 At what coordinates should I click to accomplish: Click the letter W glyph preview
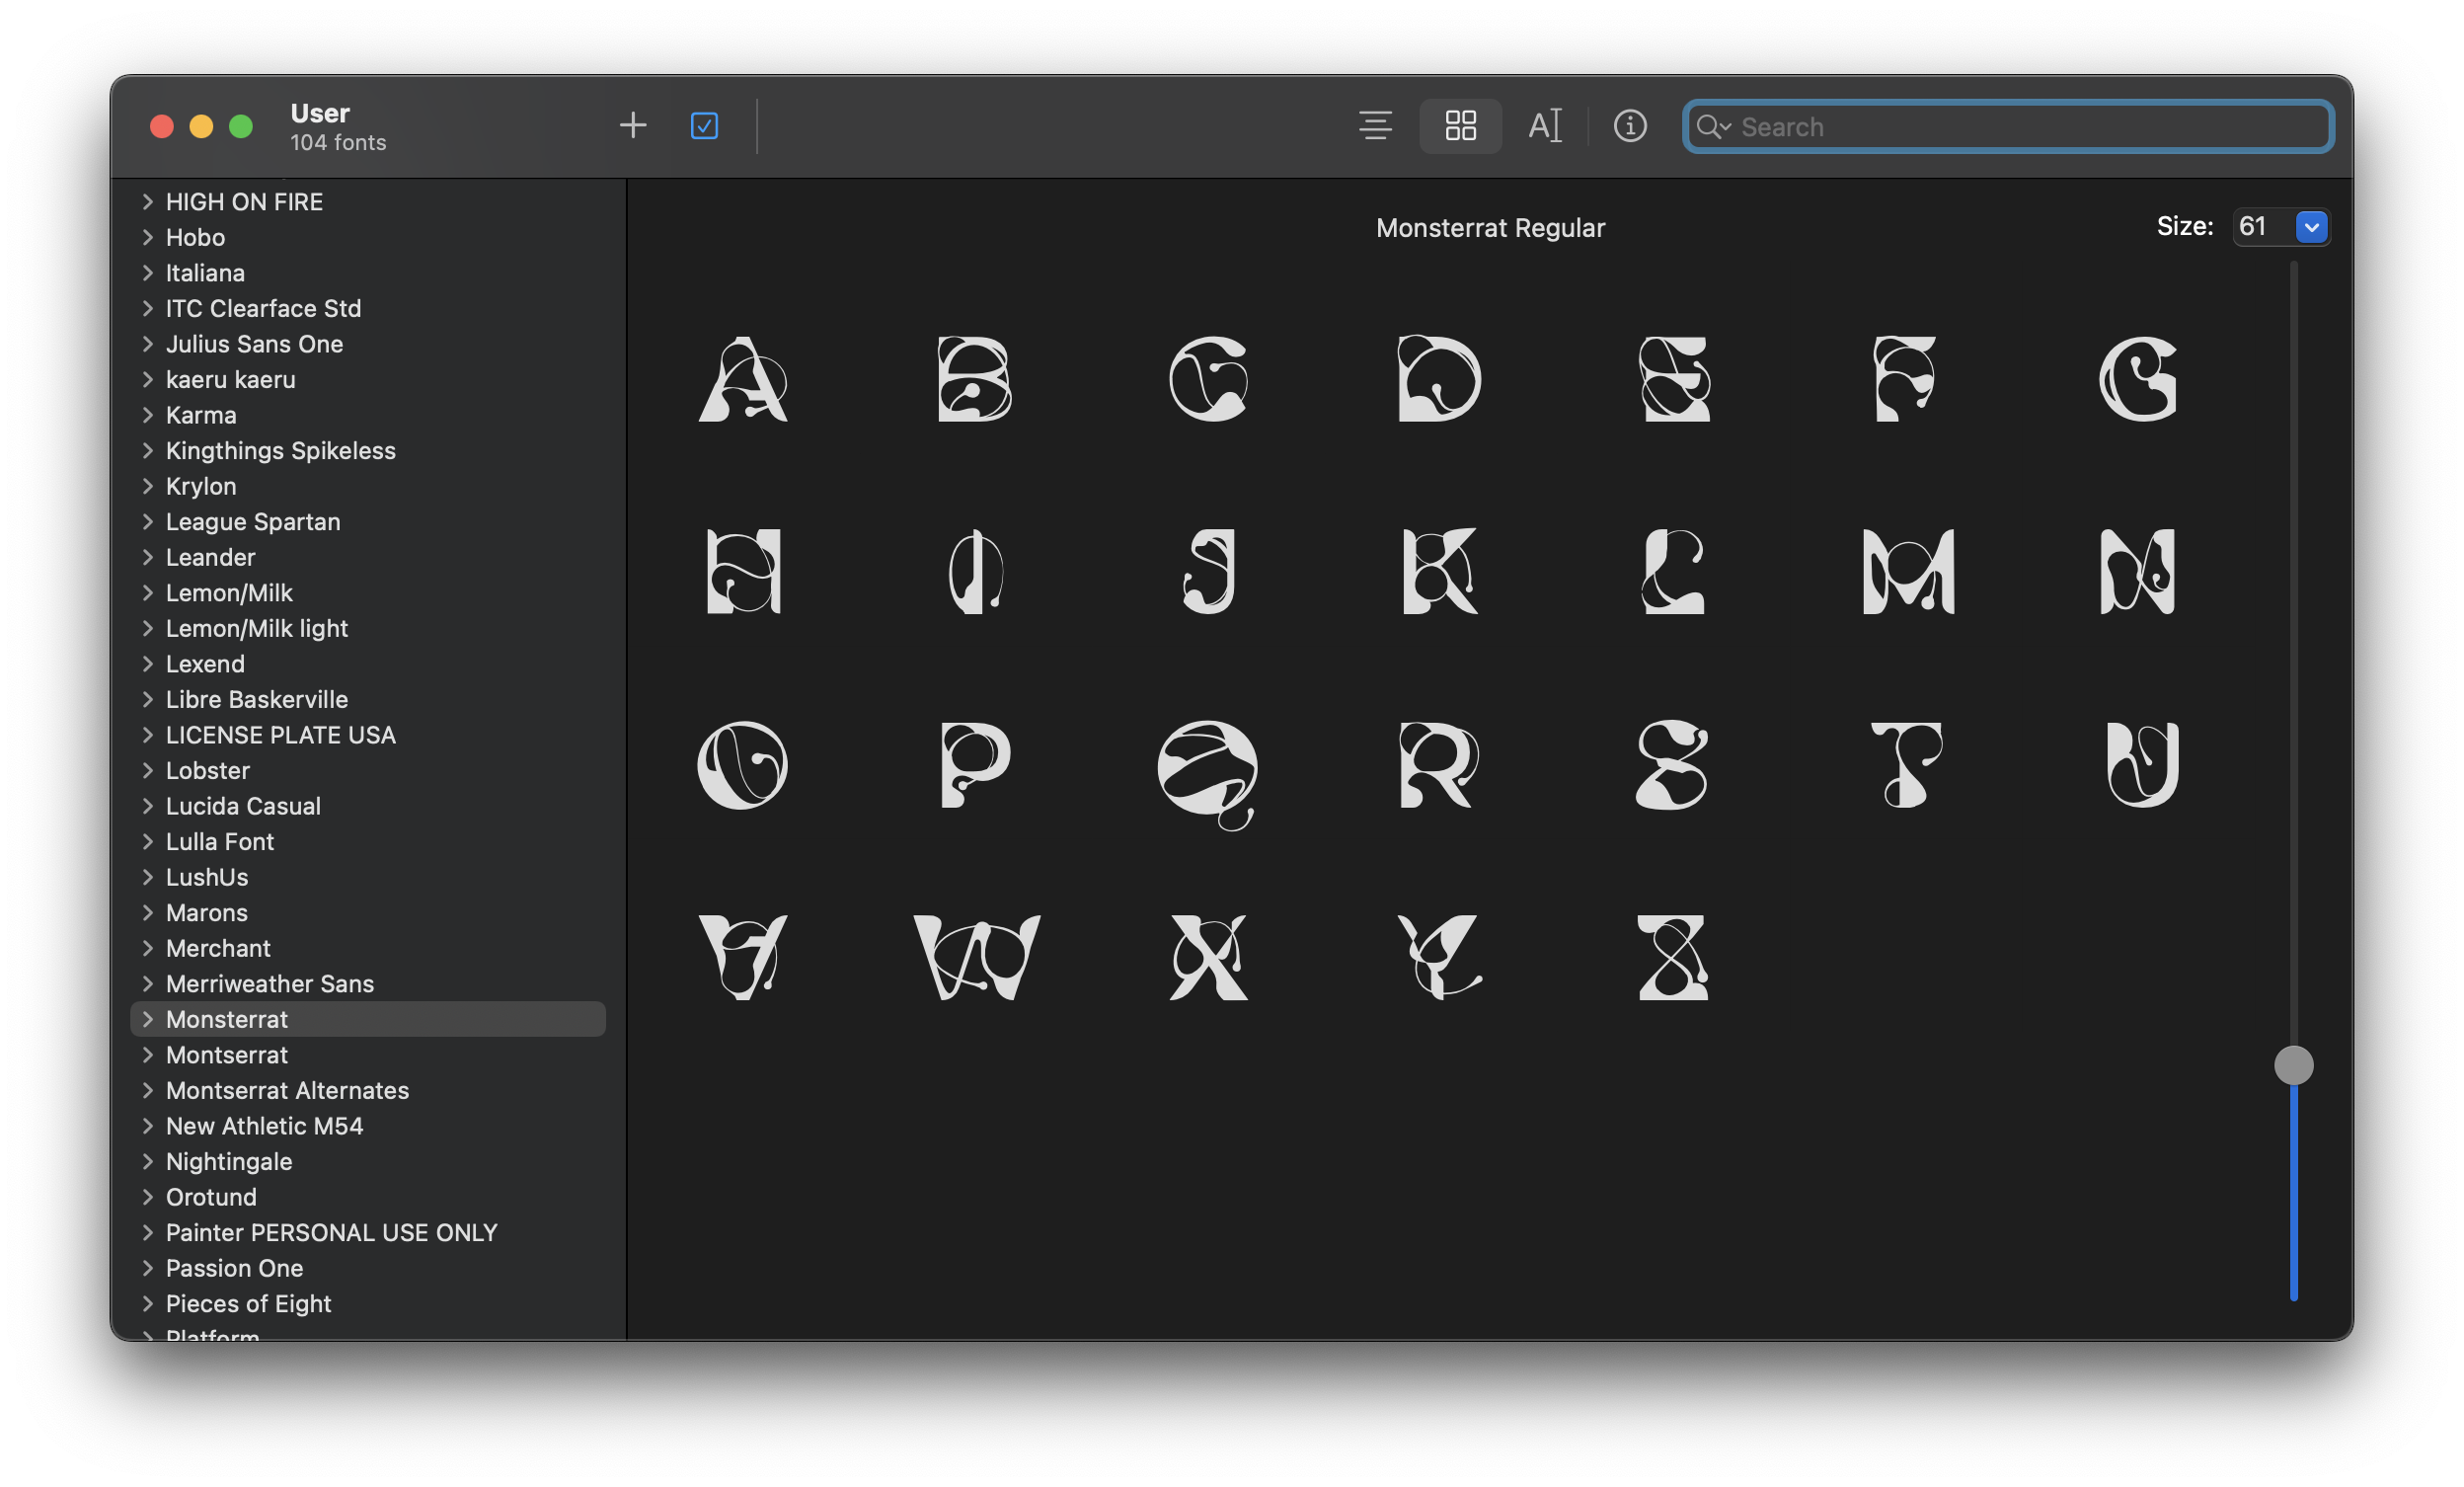click(x=976, y=957)
